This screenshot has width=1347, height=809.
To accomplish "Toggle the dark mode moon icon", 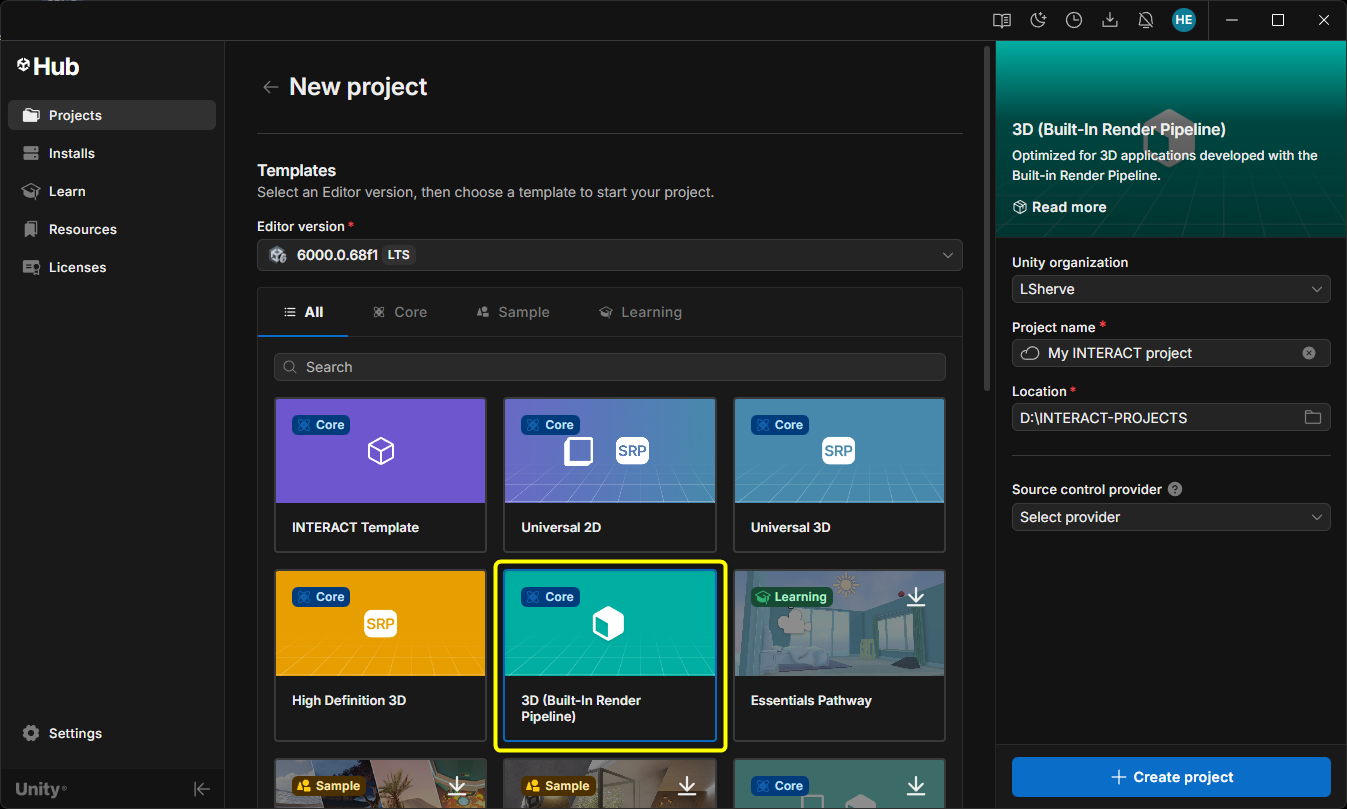I will [1038, 20].
